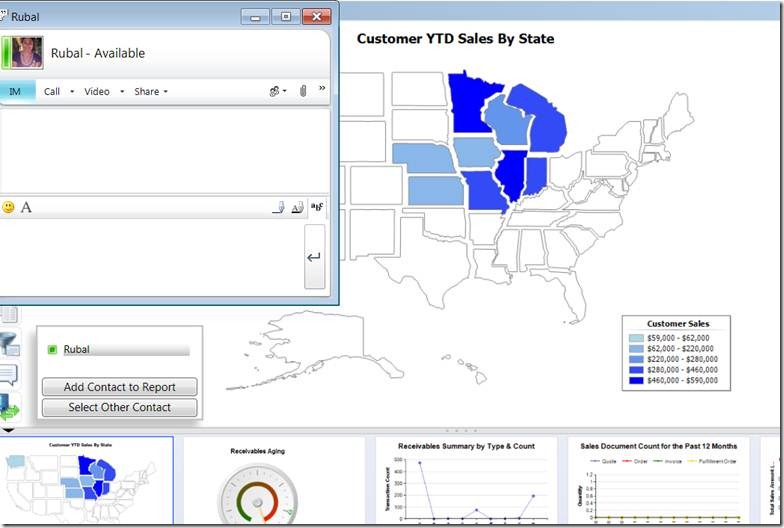Screen dimensions: 784x528
Task: Click Indiana on the sales map
Action: tap(536, 176)
